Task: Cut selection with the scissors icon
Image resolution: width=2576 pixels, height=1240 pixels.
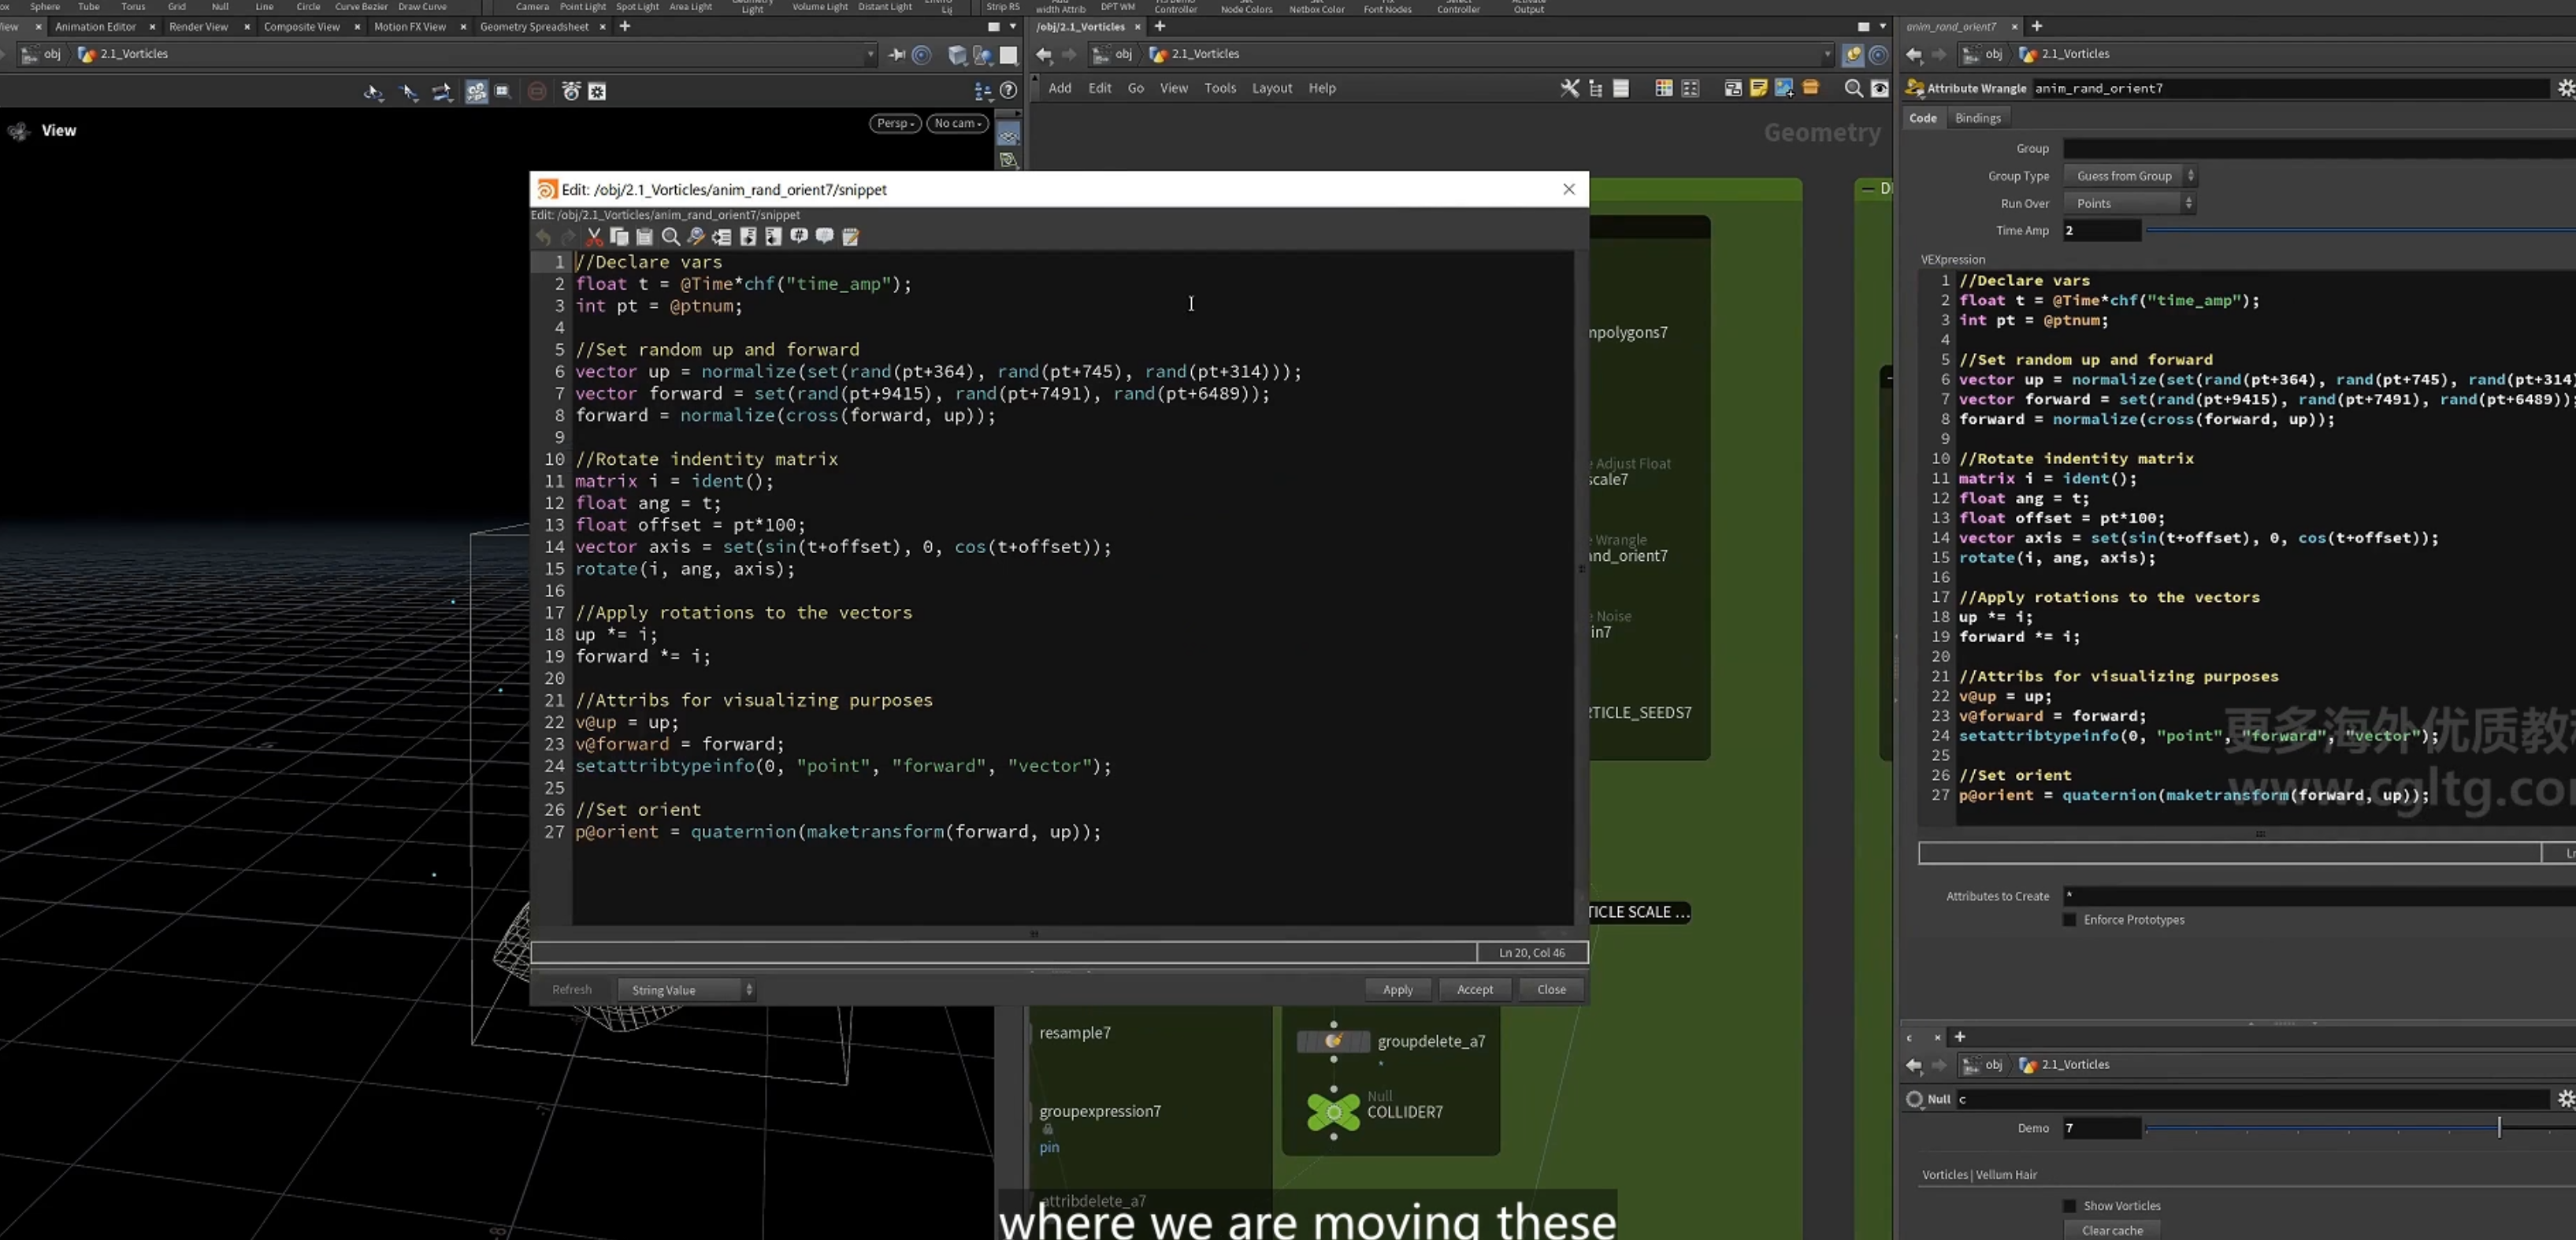Action: 594,237
